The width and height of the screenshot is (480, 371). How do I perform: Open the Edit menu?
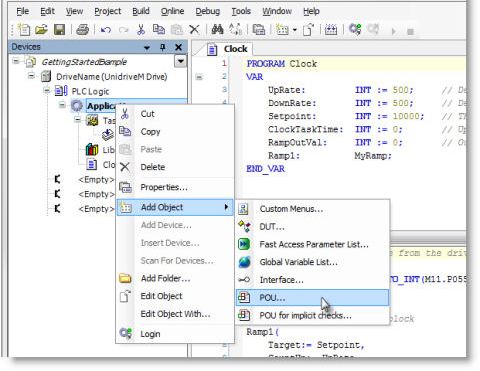pos(47,11)
